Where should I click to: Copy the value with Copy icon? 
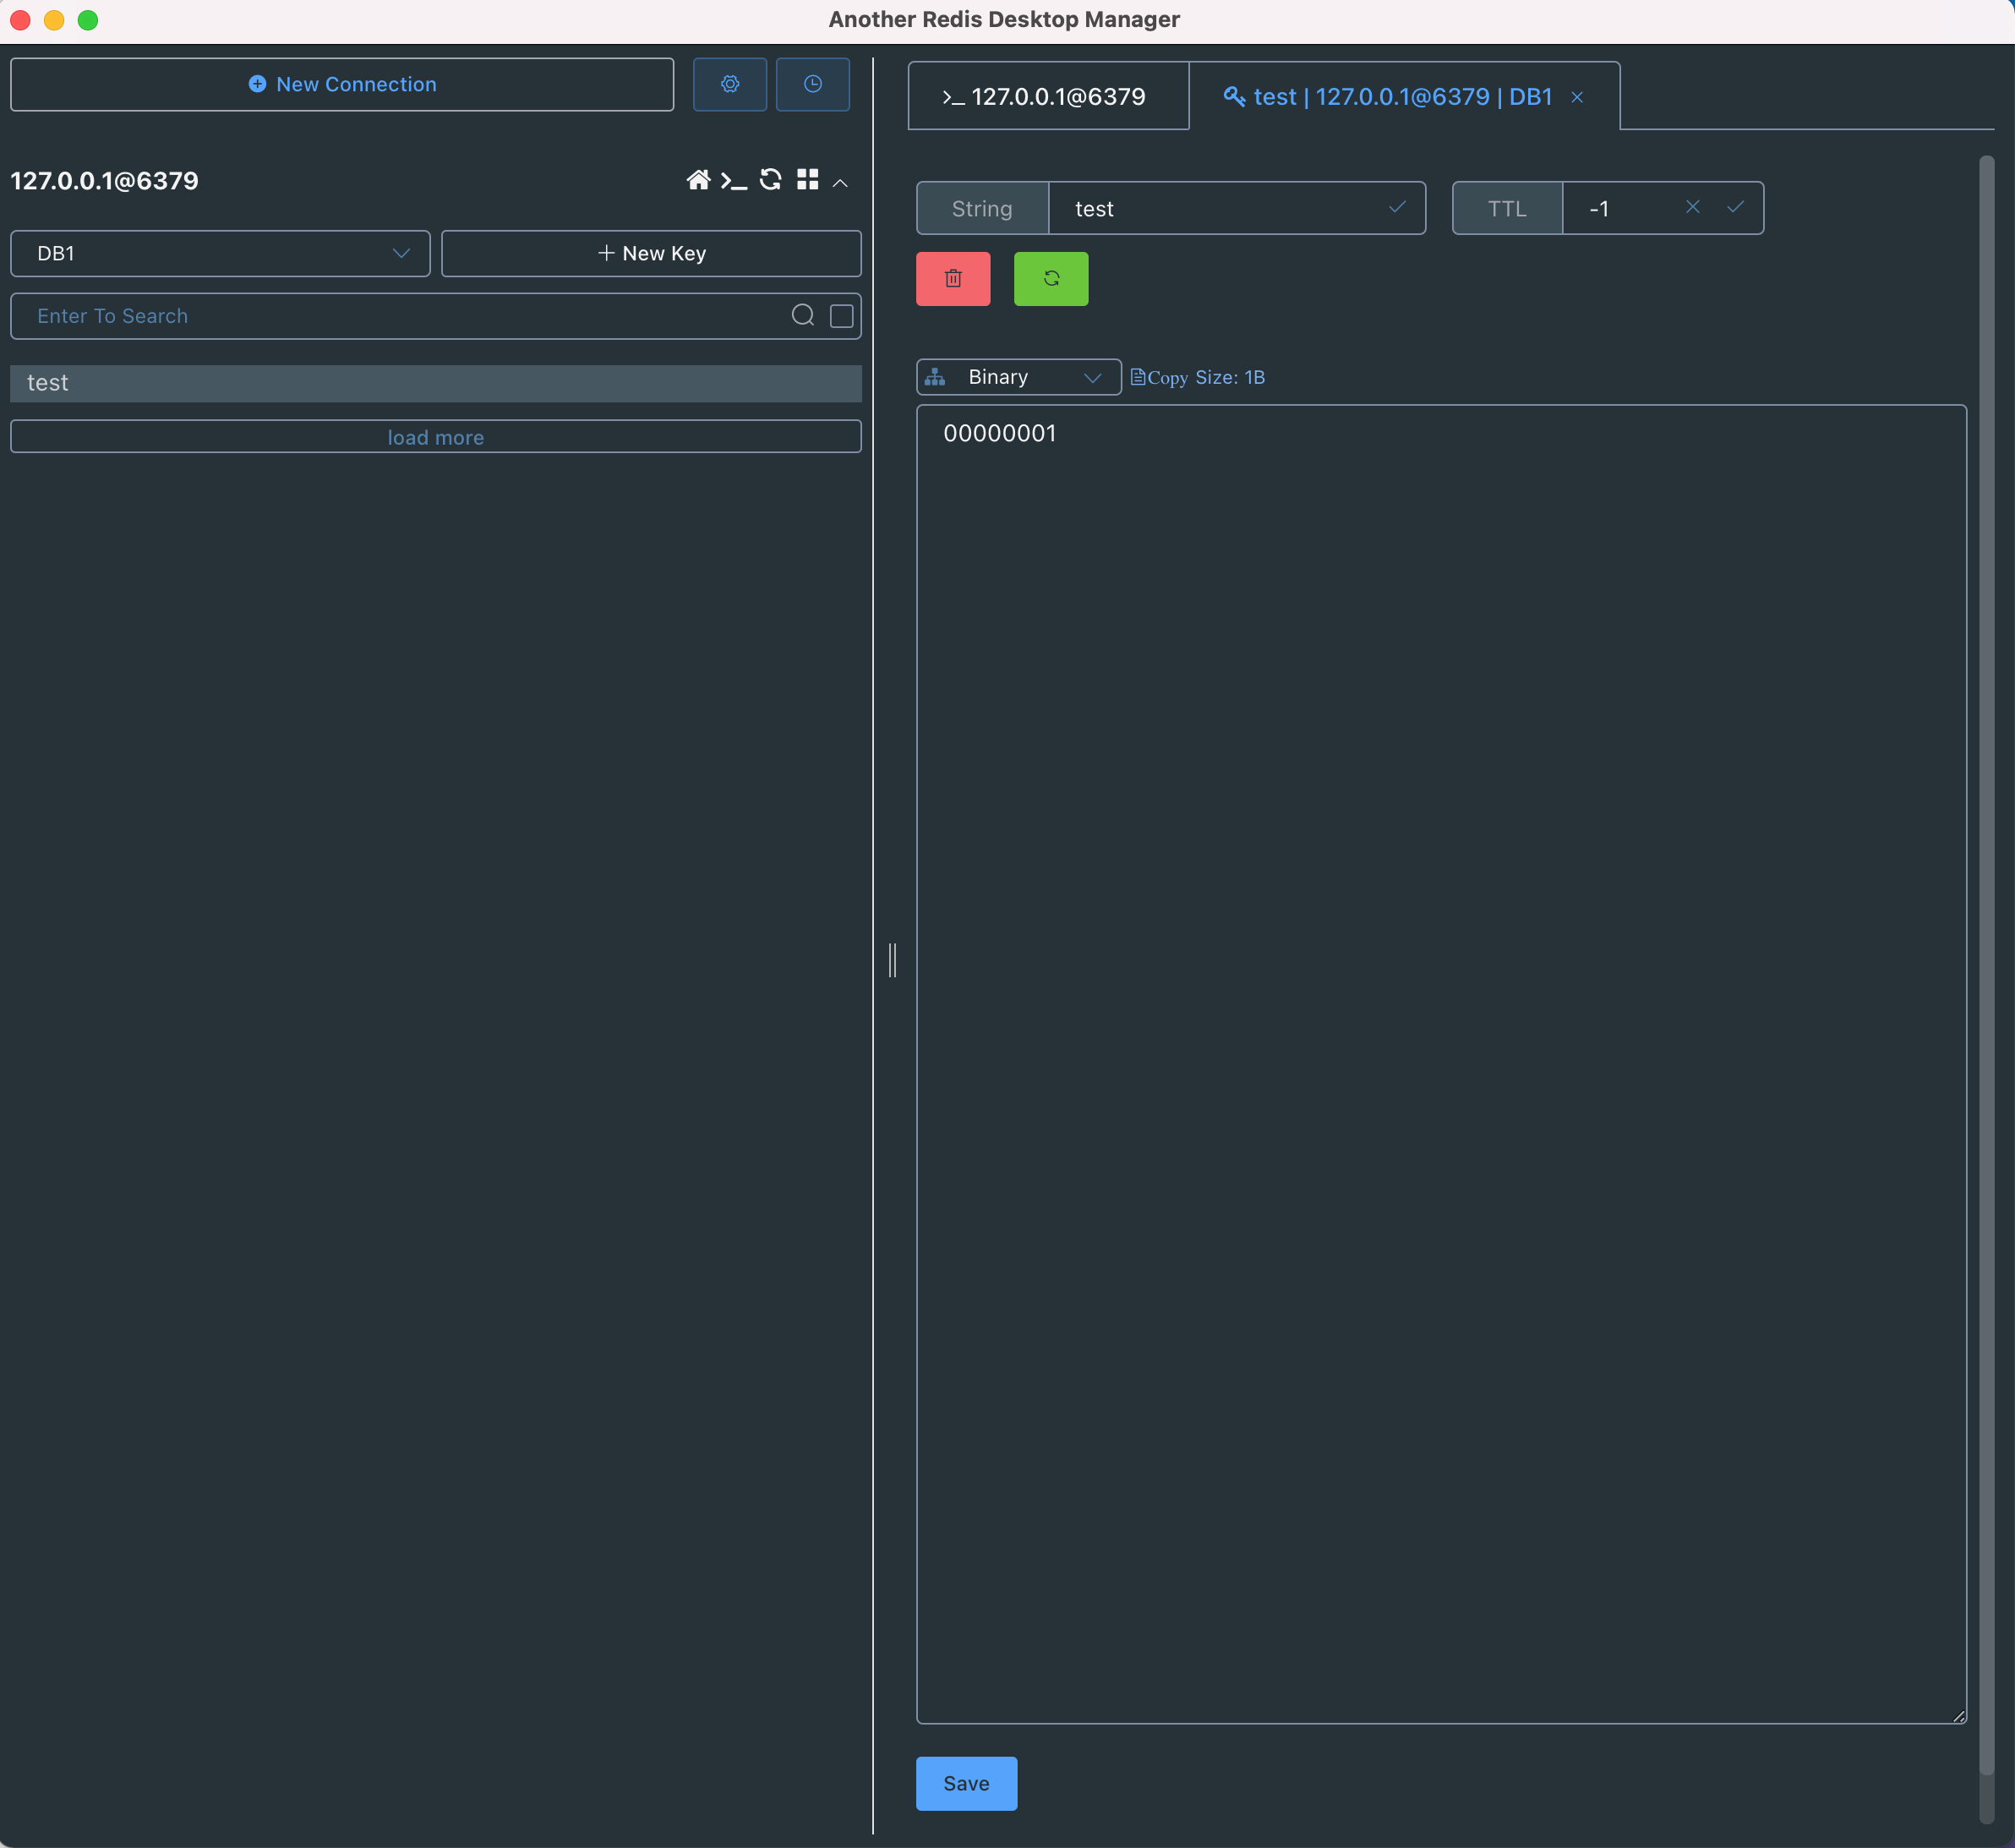[x=1159, y=377]
